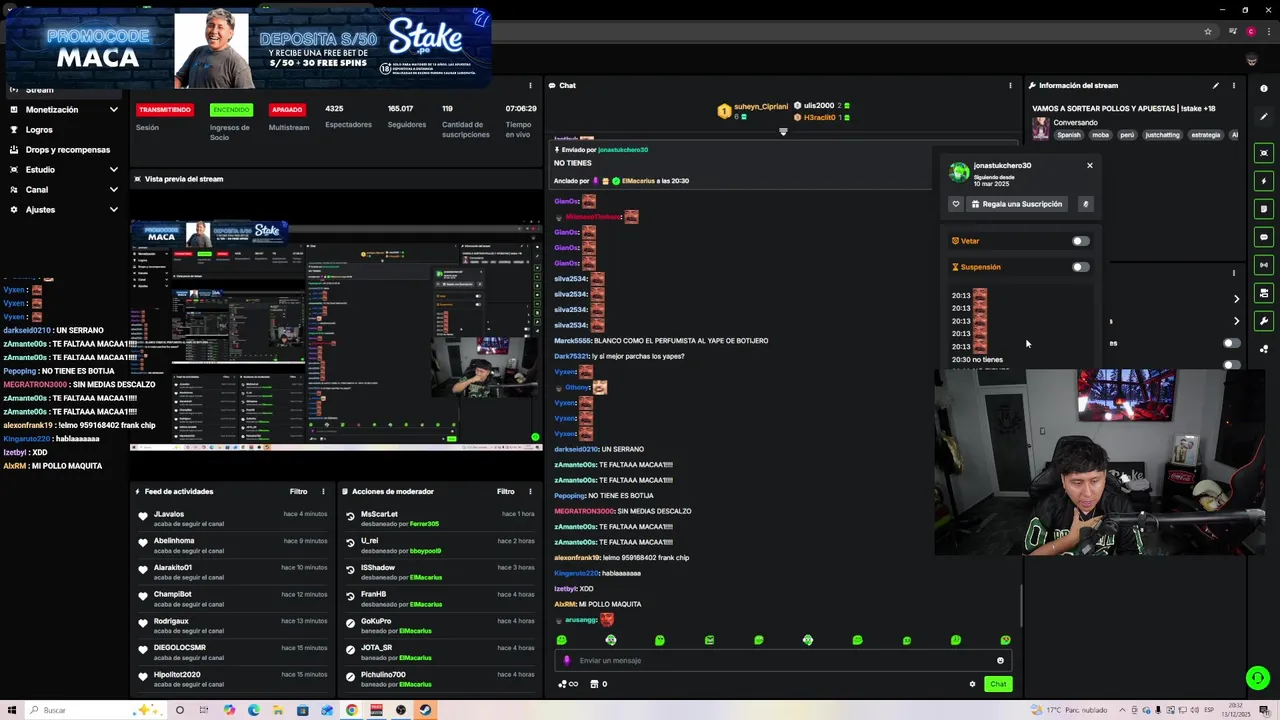Edit stream info with the pencil icon

(1216, 86)
